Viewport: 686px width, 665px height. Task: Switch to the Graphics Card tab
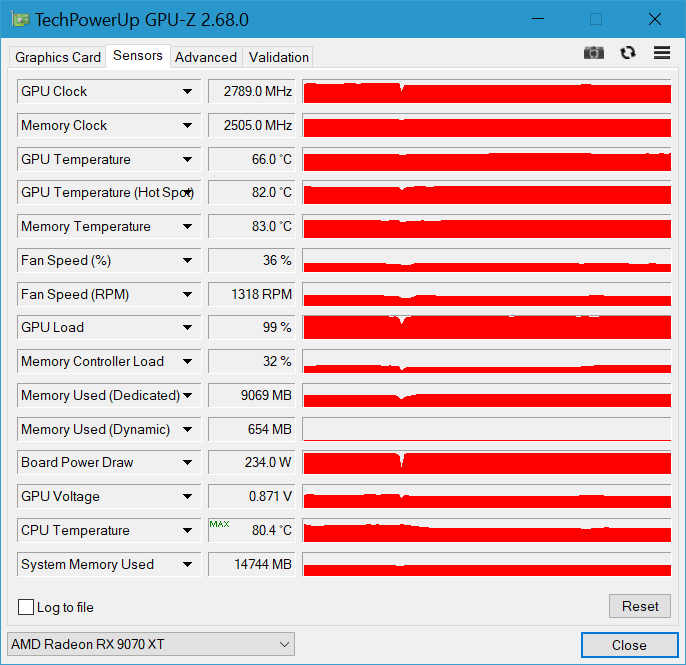pyautogui.click(x=57, y=57)
